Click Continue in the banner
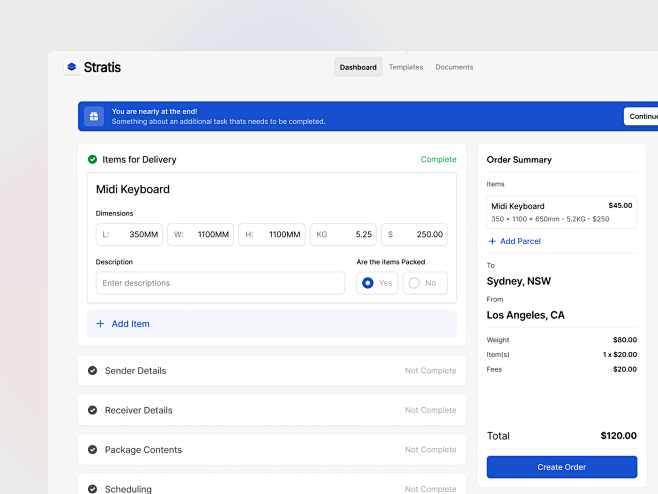Viewport: 658px width, 494px height. click(x=641, y=117)
